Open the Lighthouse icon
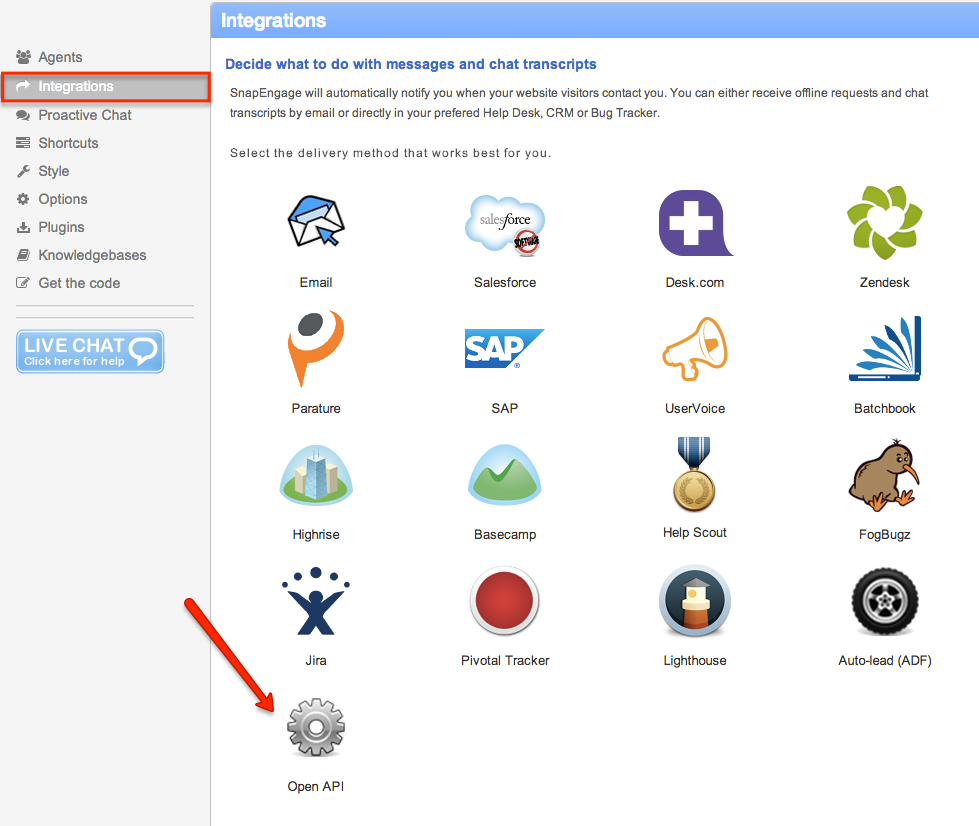The width and height of the screenshot is (979, 826). [695, 601]
